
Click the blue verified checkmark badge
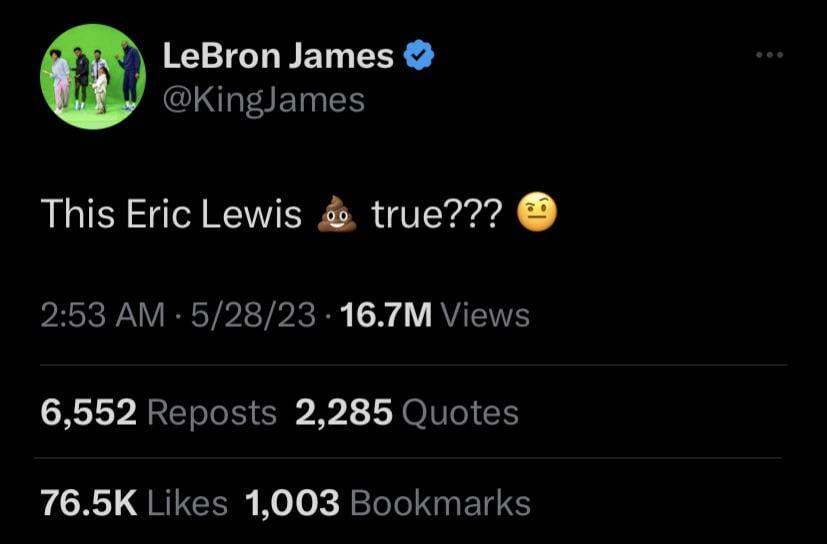(418, 57)
